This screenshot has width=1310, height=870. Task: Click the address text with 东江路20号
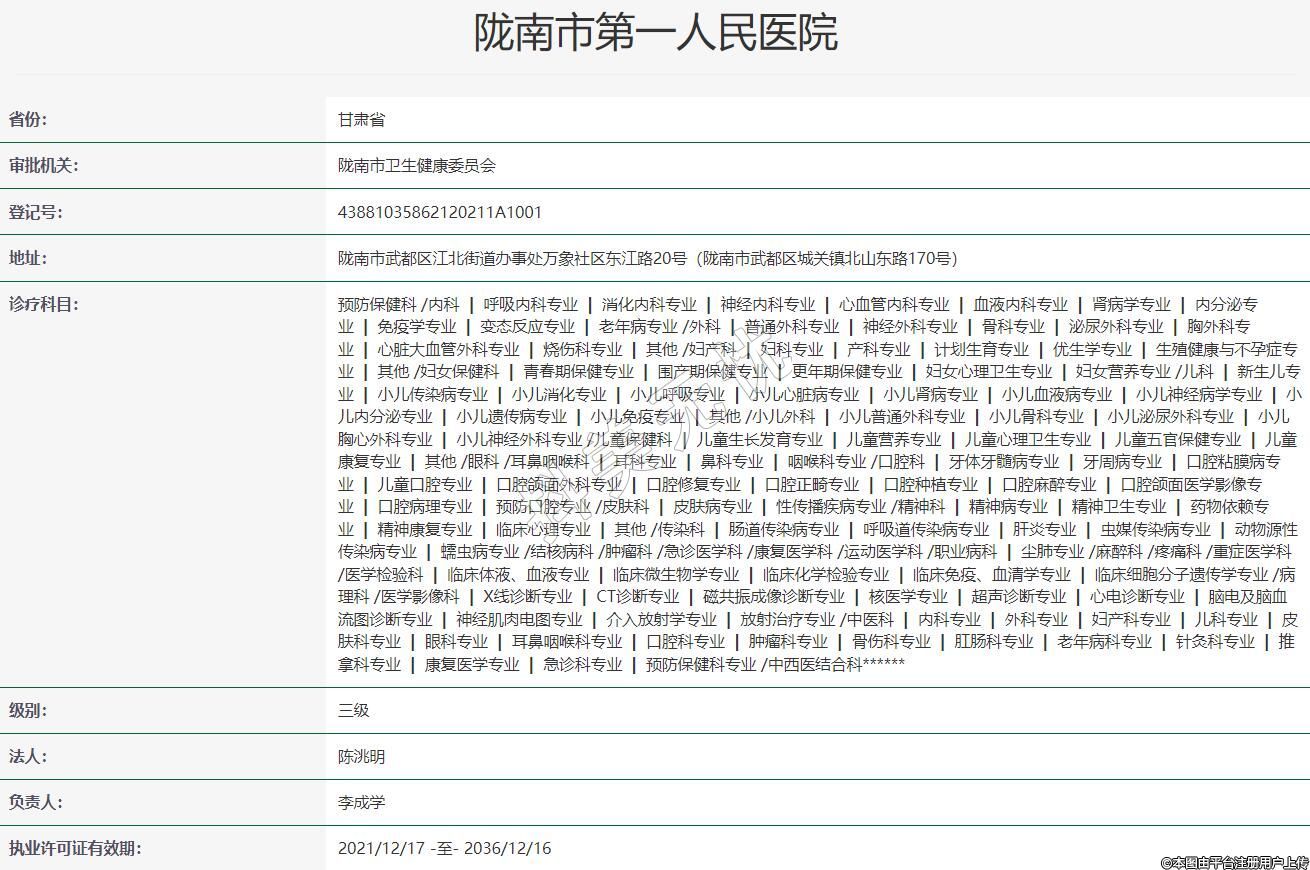click(647, 258)
